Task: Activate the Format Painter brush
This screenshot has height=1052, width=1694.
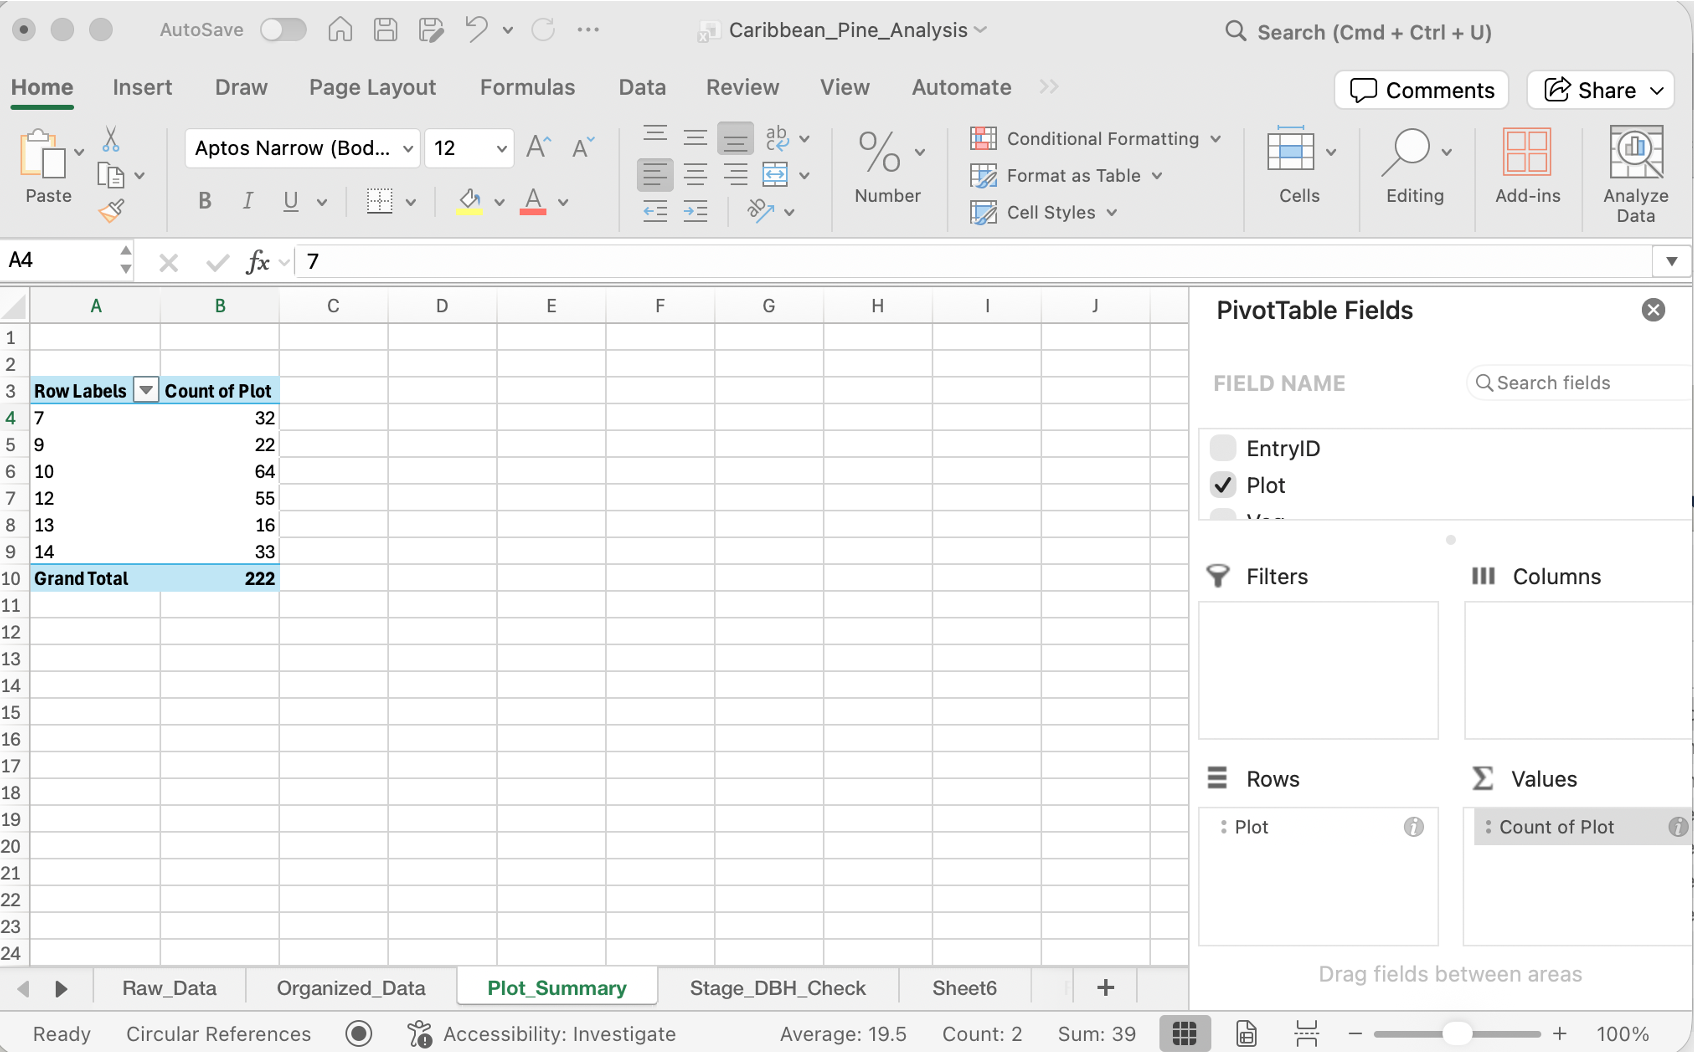Action: point(111,210)
